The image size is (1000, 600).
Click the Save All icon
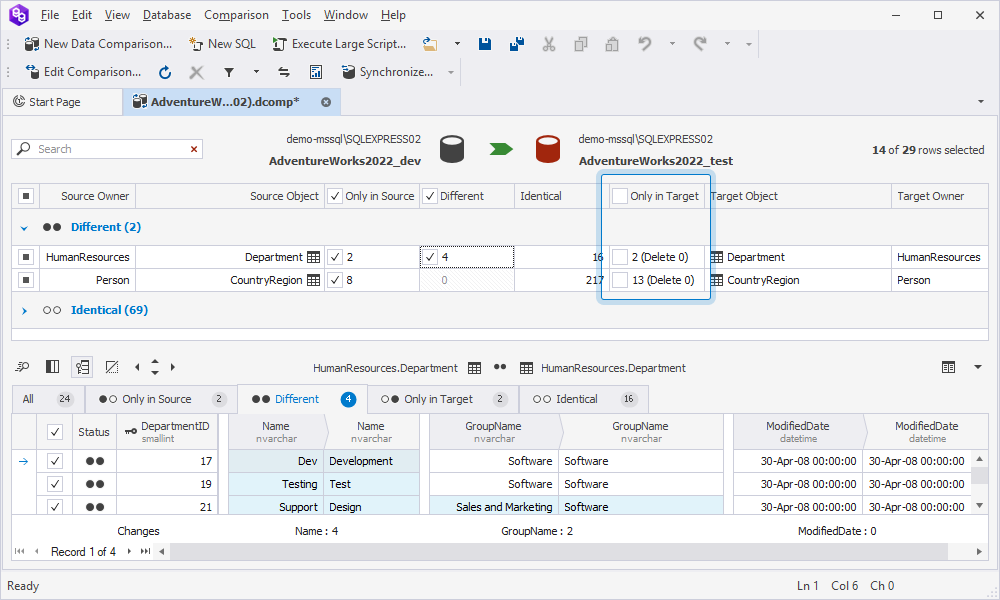click(516, 44)
